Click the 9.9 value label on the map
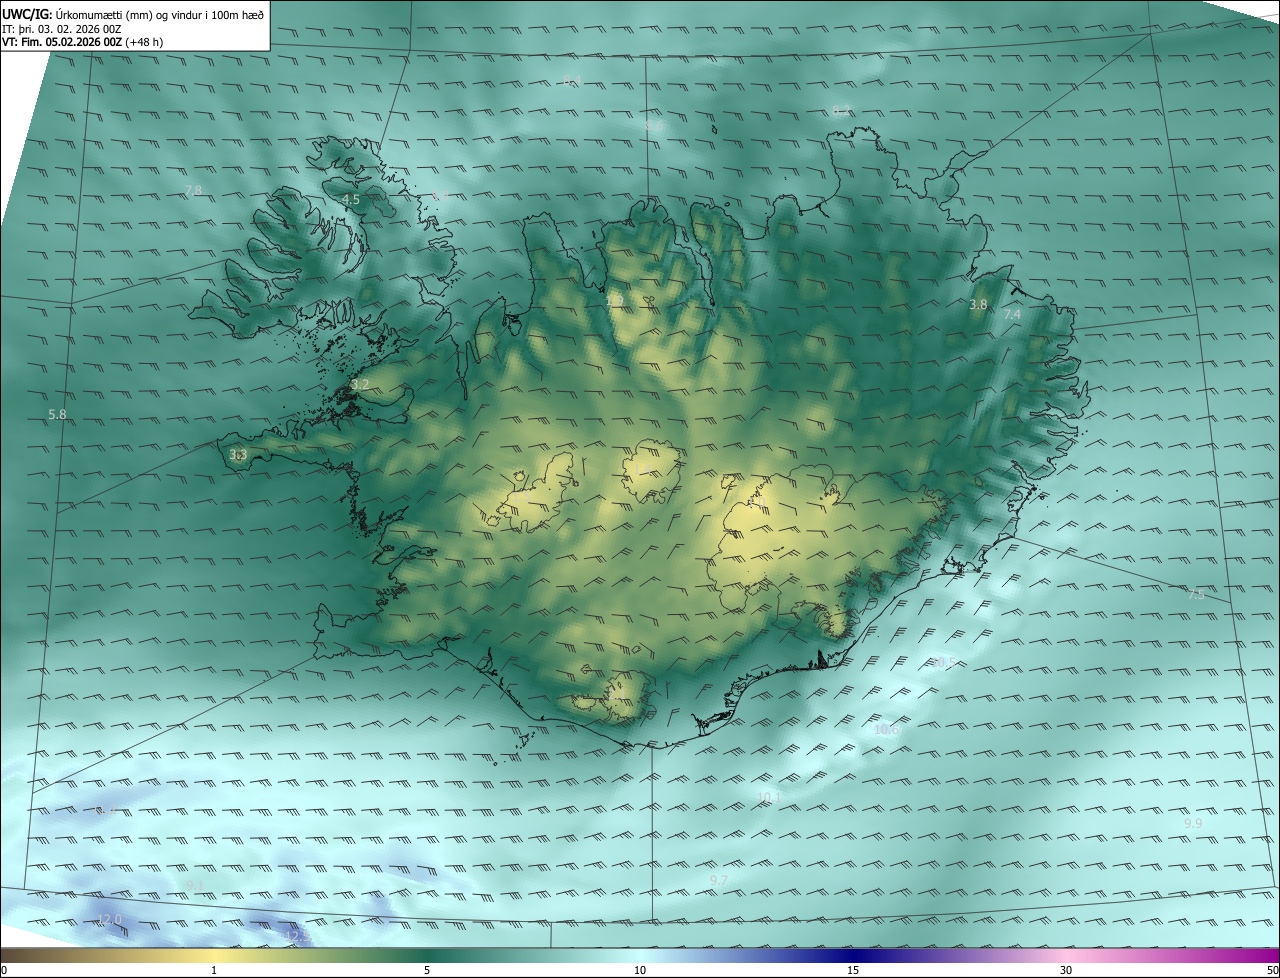The image size is (1280, 978). click(x=1193, y=823)
